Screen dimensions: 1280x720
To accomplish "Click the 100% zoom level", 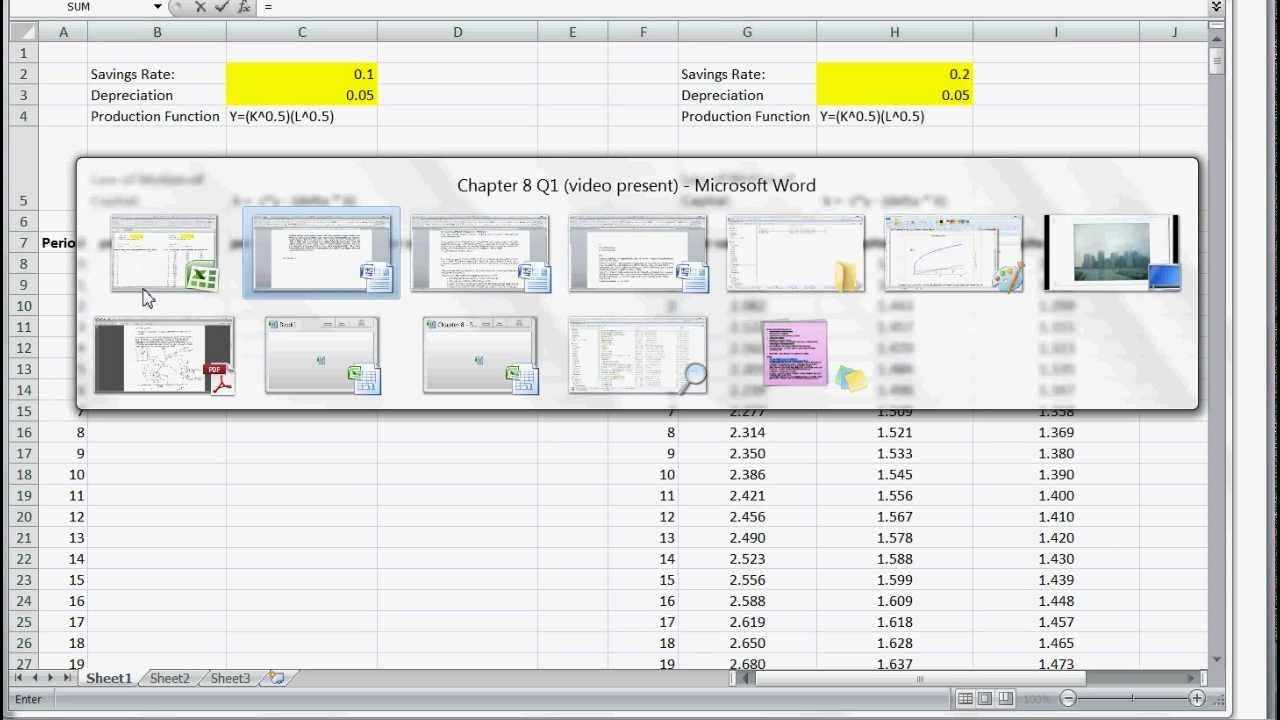I will coord(1037,699).
